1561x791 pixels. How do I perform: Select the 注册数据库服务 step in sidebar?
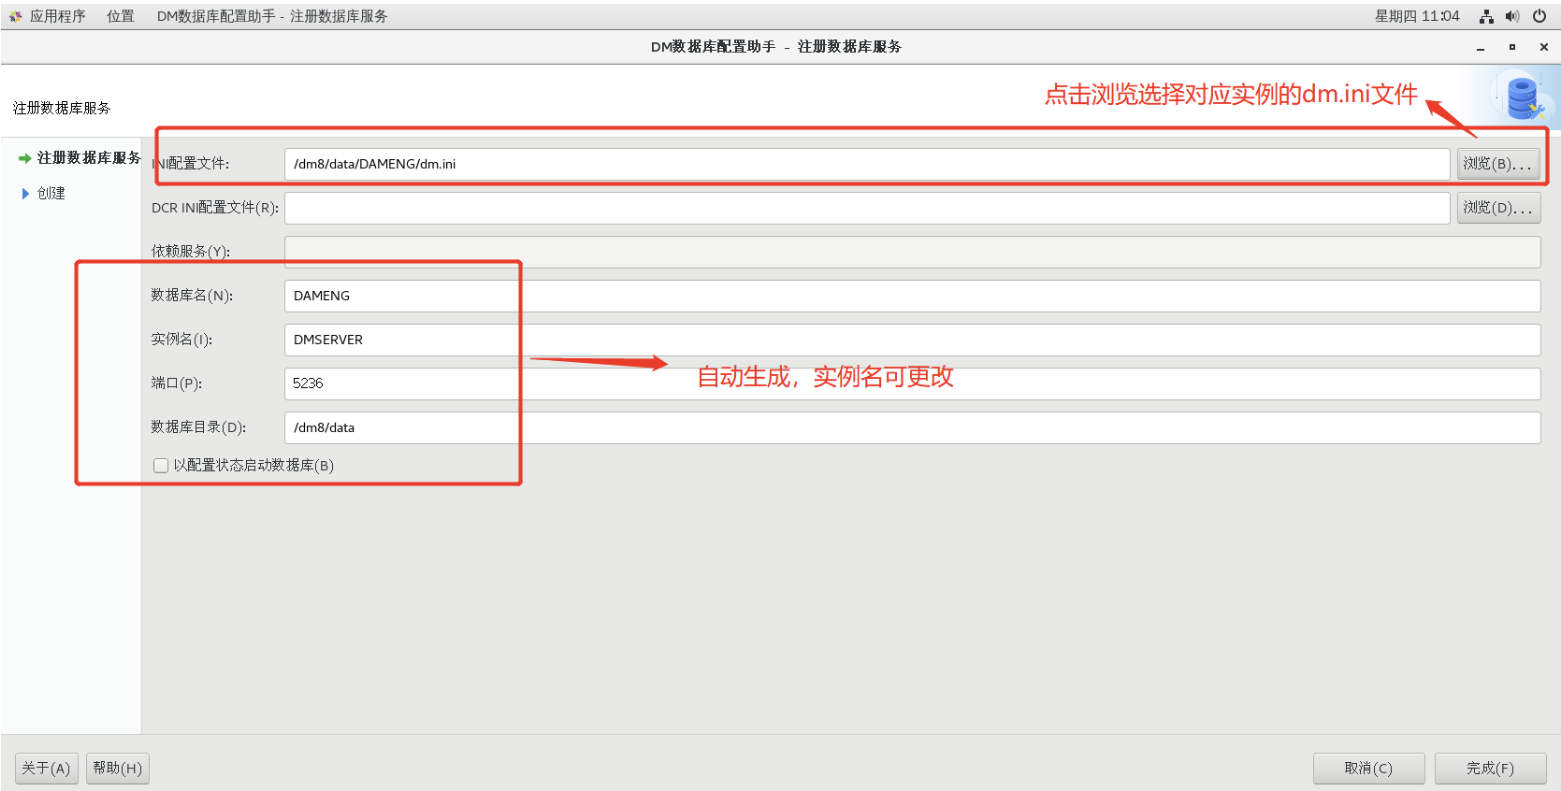coord(89,158)
